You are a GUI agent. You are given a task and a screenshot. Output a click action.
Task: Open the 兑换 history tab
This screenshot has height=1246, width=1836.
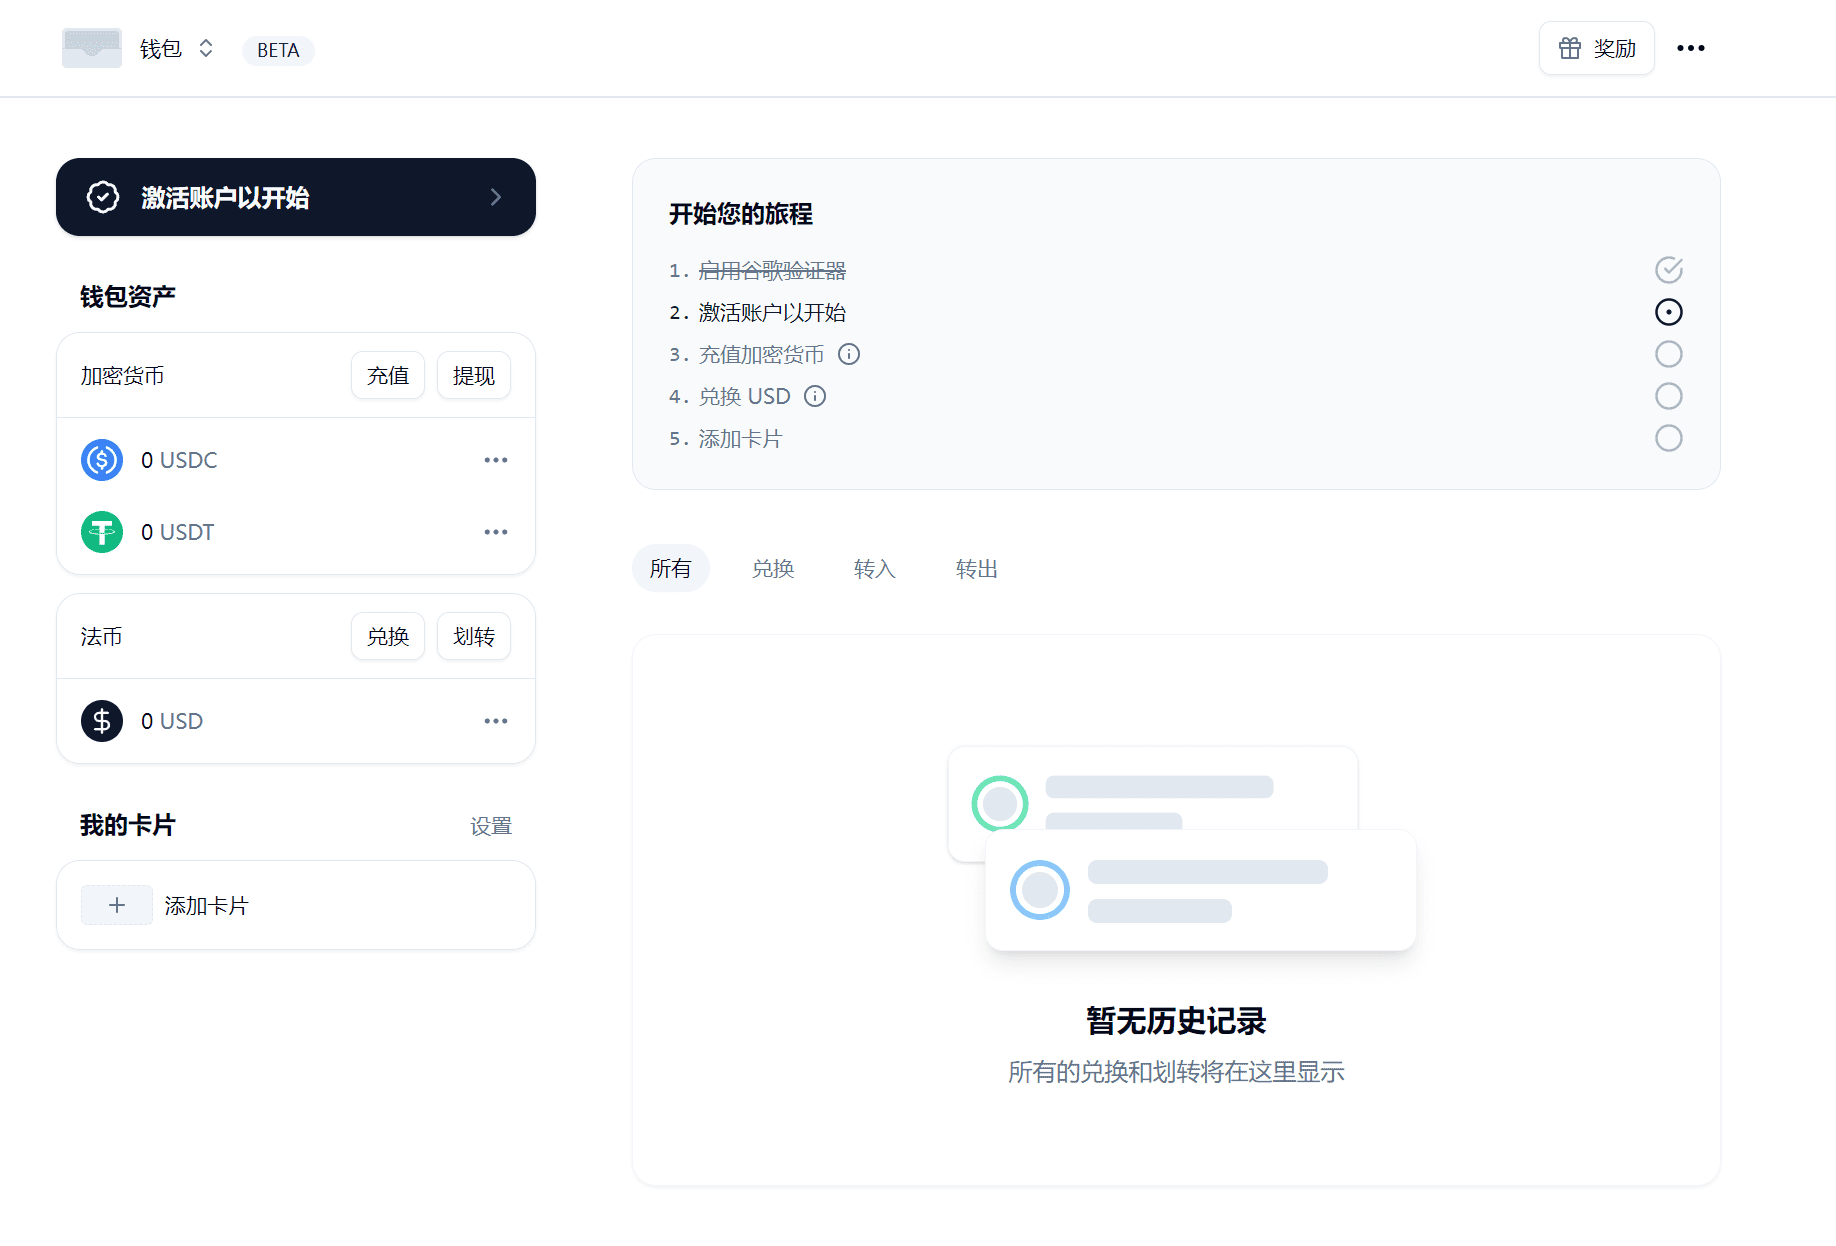click(x=772, y=568)
